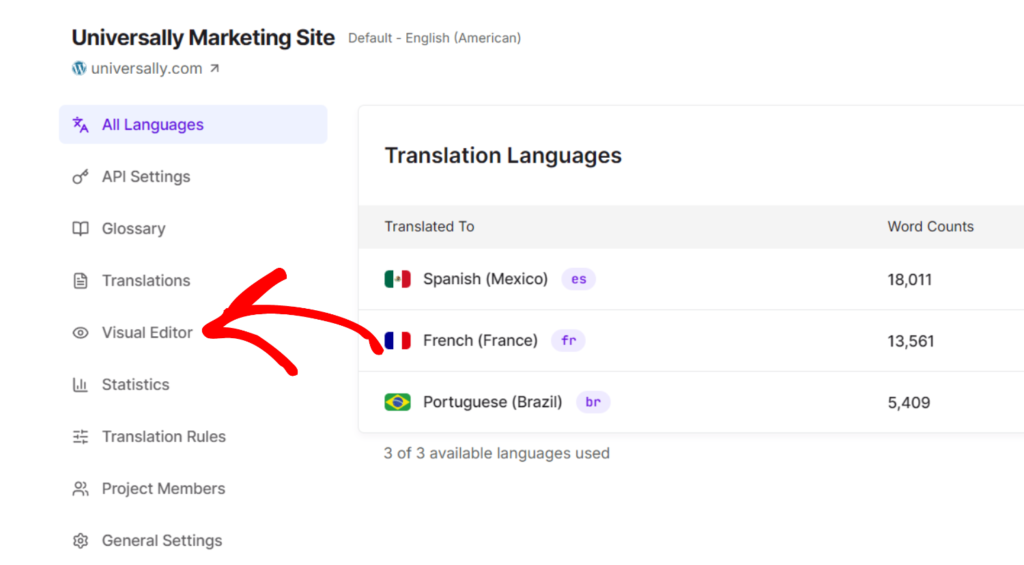
Task: Visit the universally.com link
Action: 146,68
